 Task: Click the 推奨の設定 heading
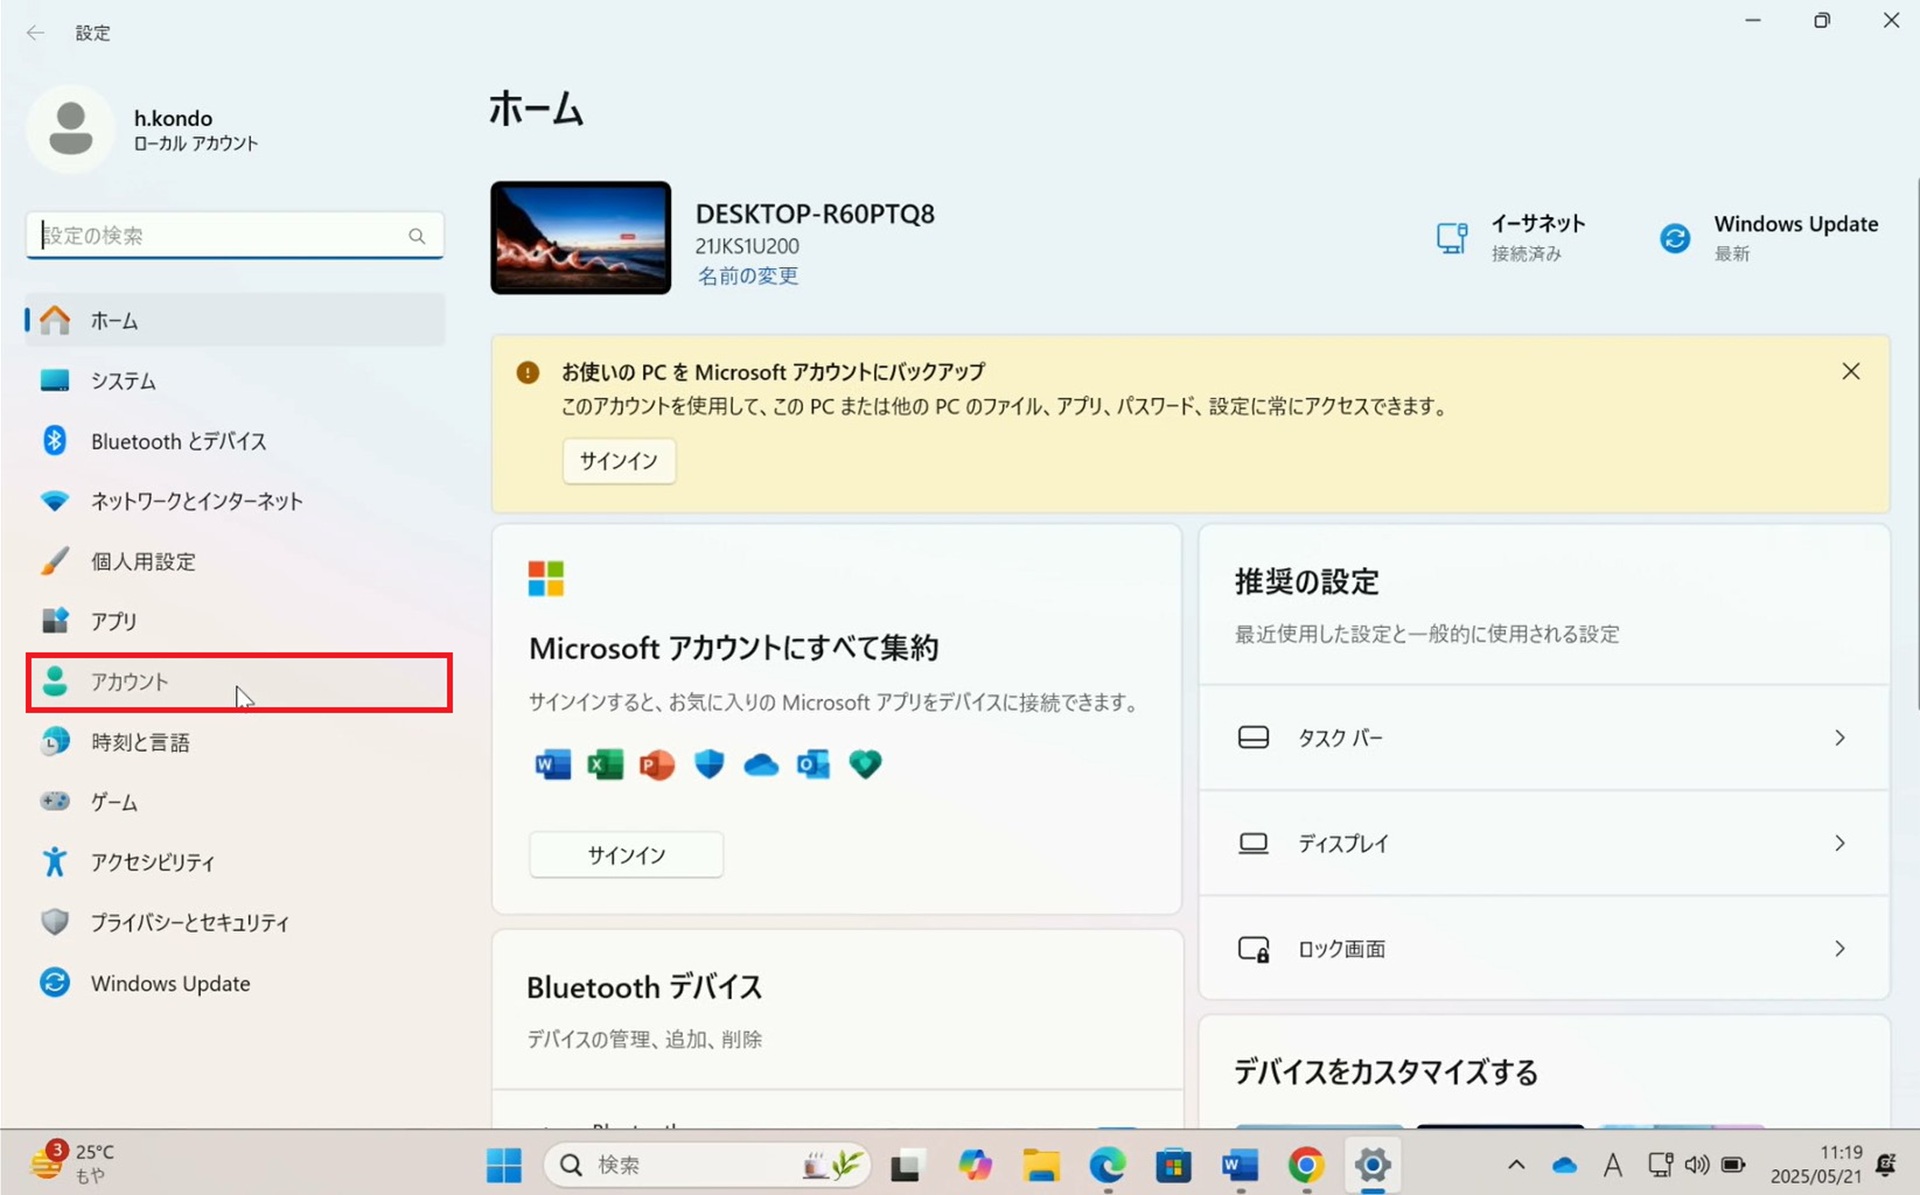[1307, 581]
